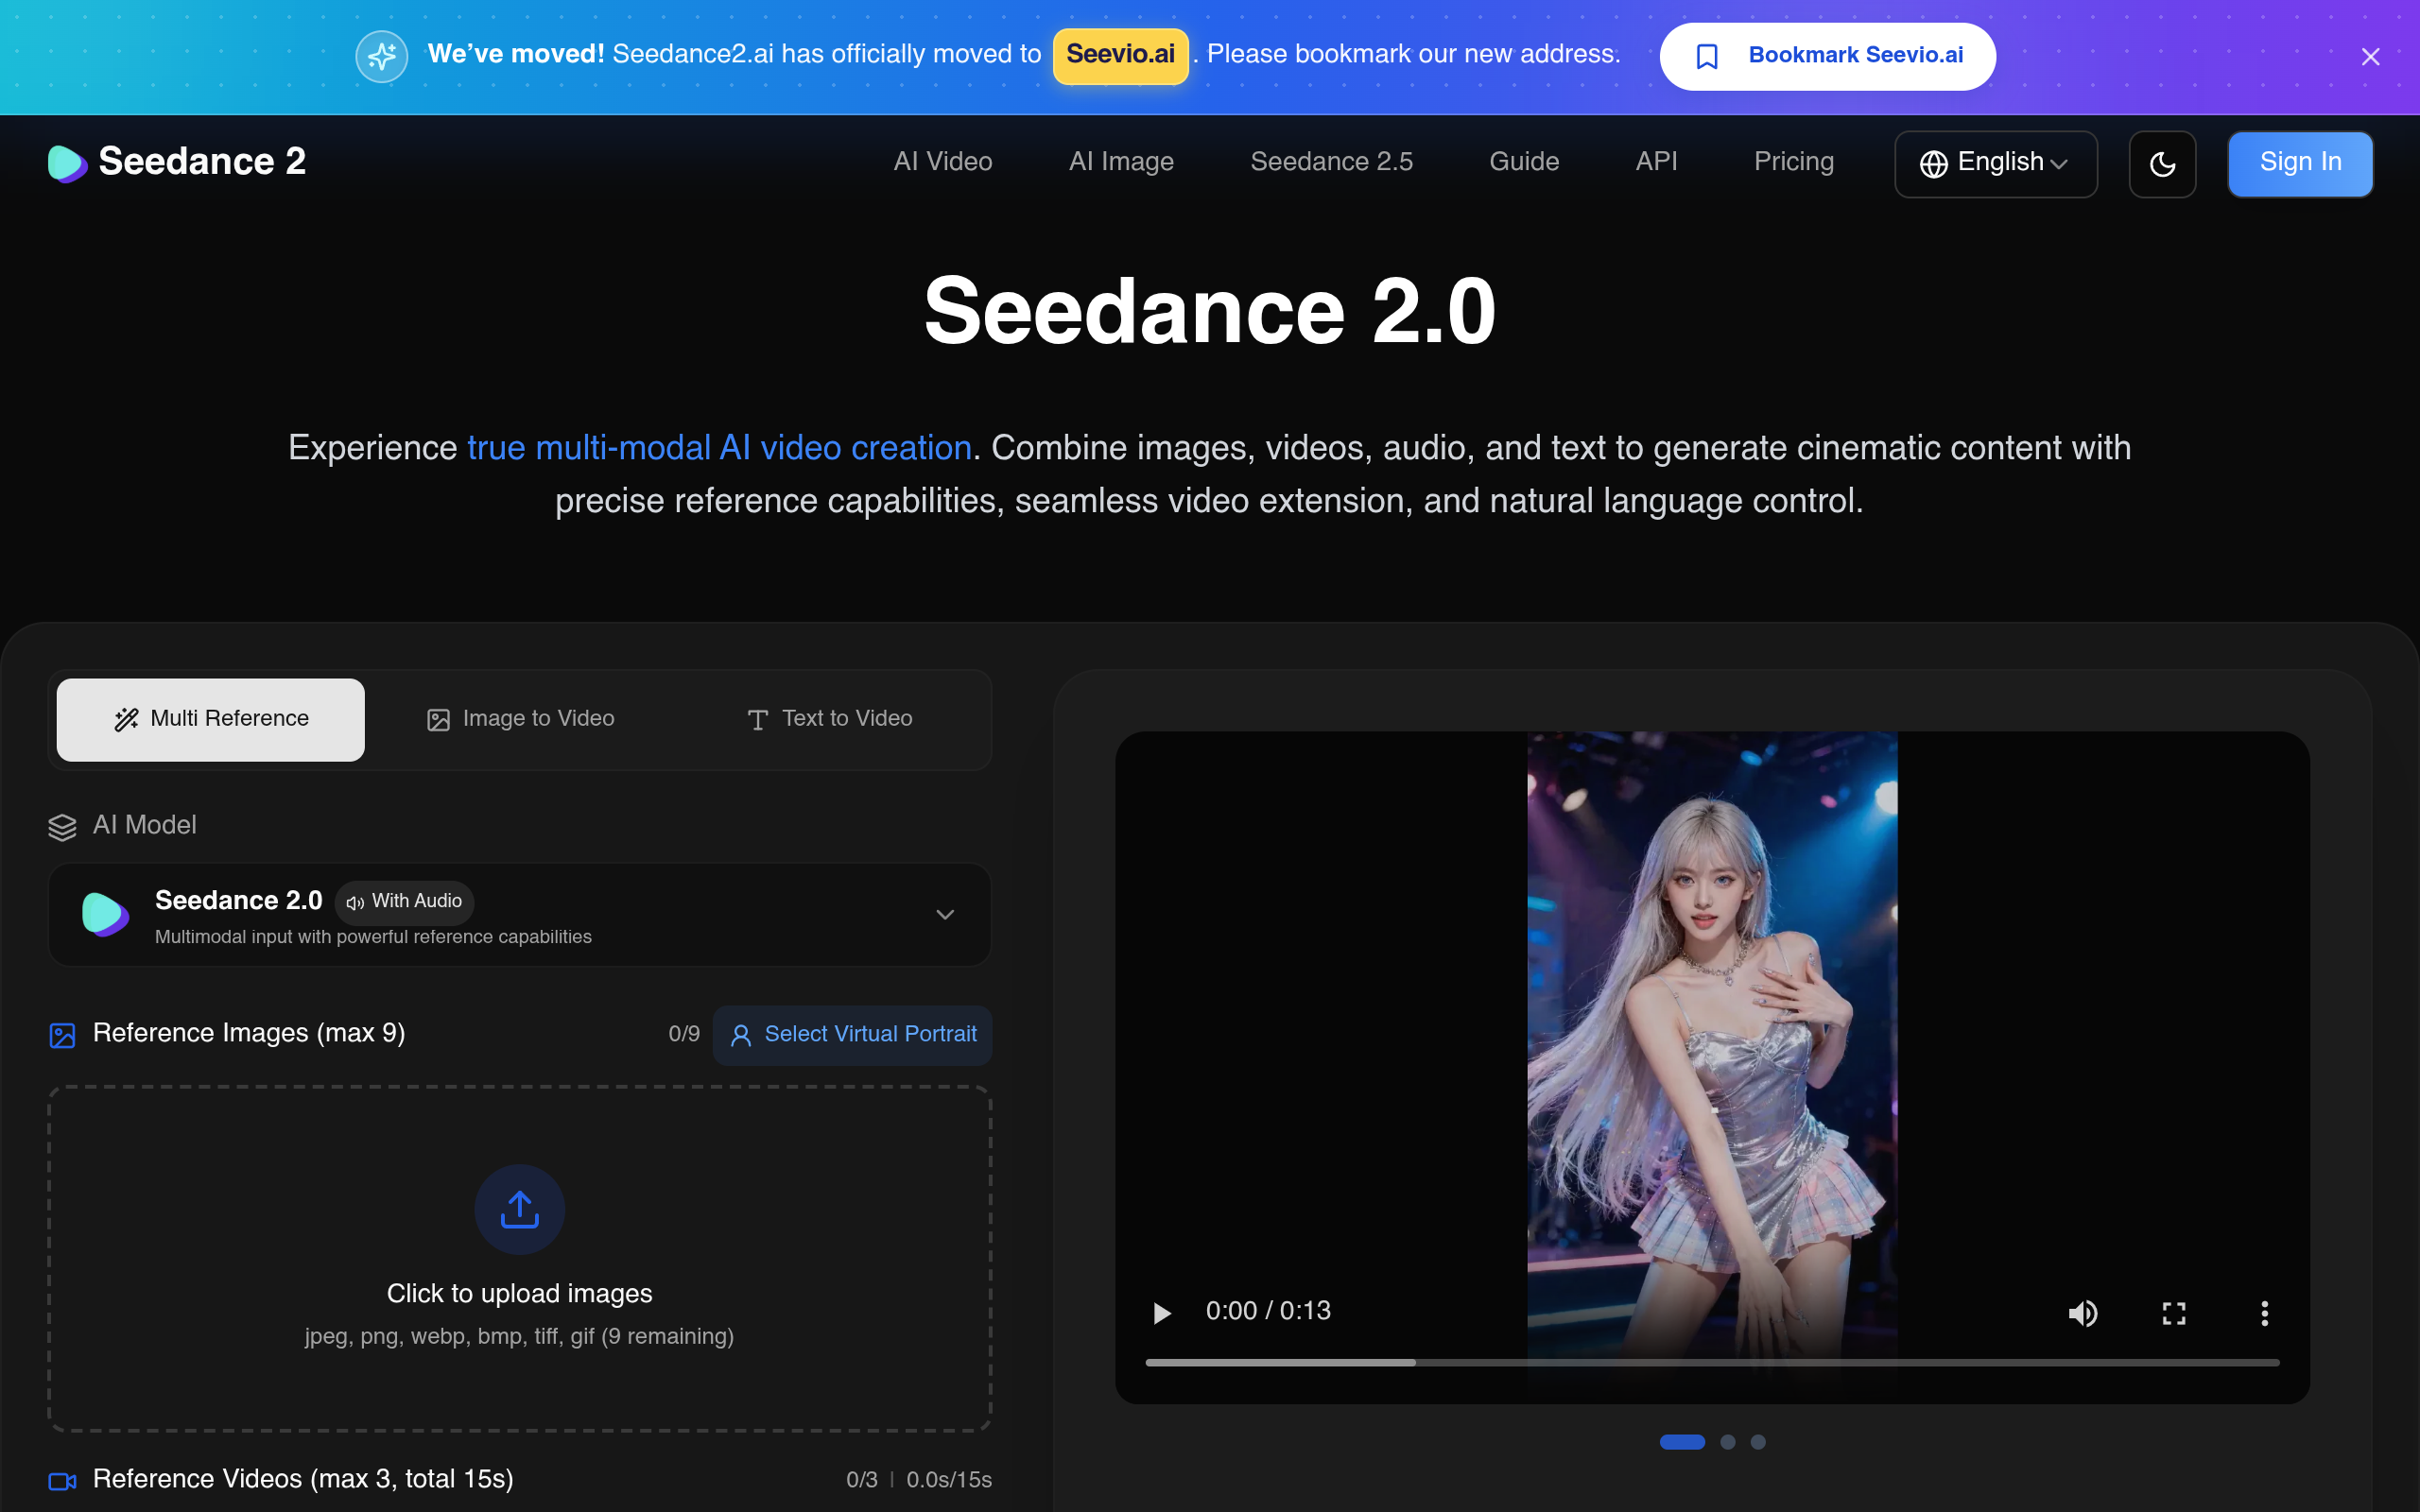Expand the Seedance 2.0 AI model dropdown
The image size is (2420, 1512).
520,914
